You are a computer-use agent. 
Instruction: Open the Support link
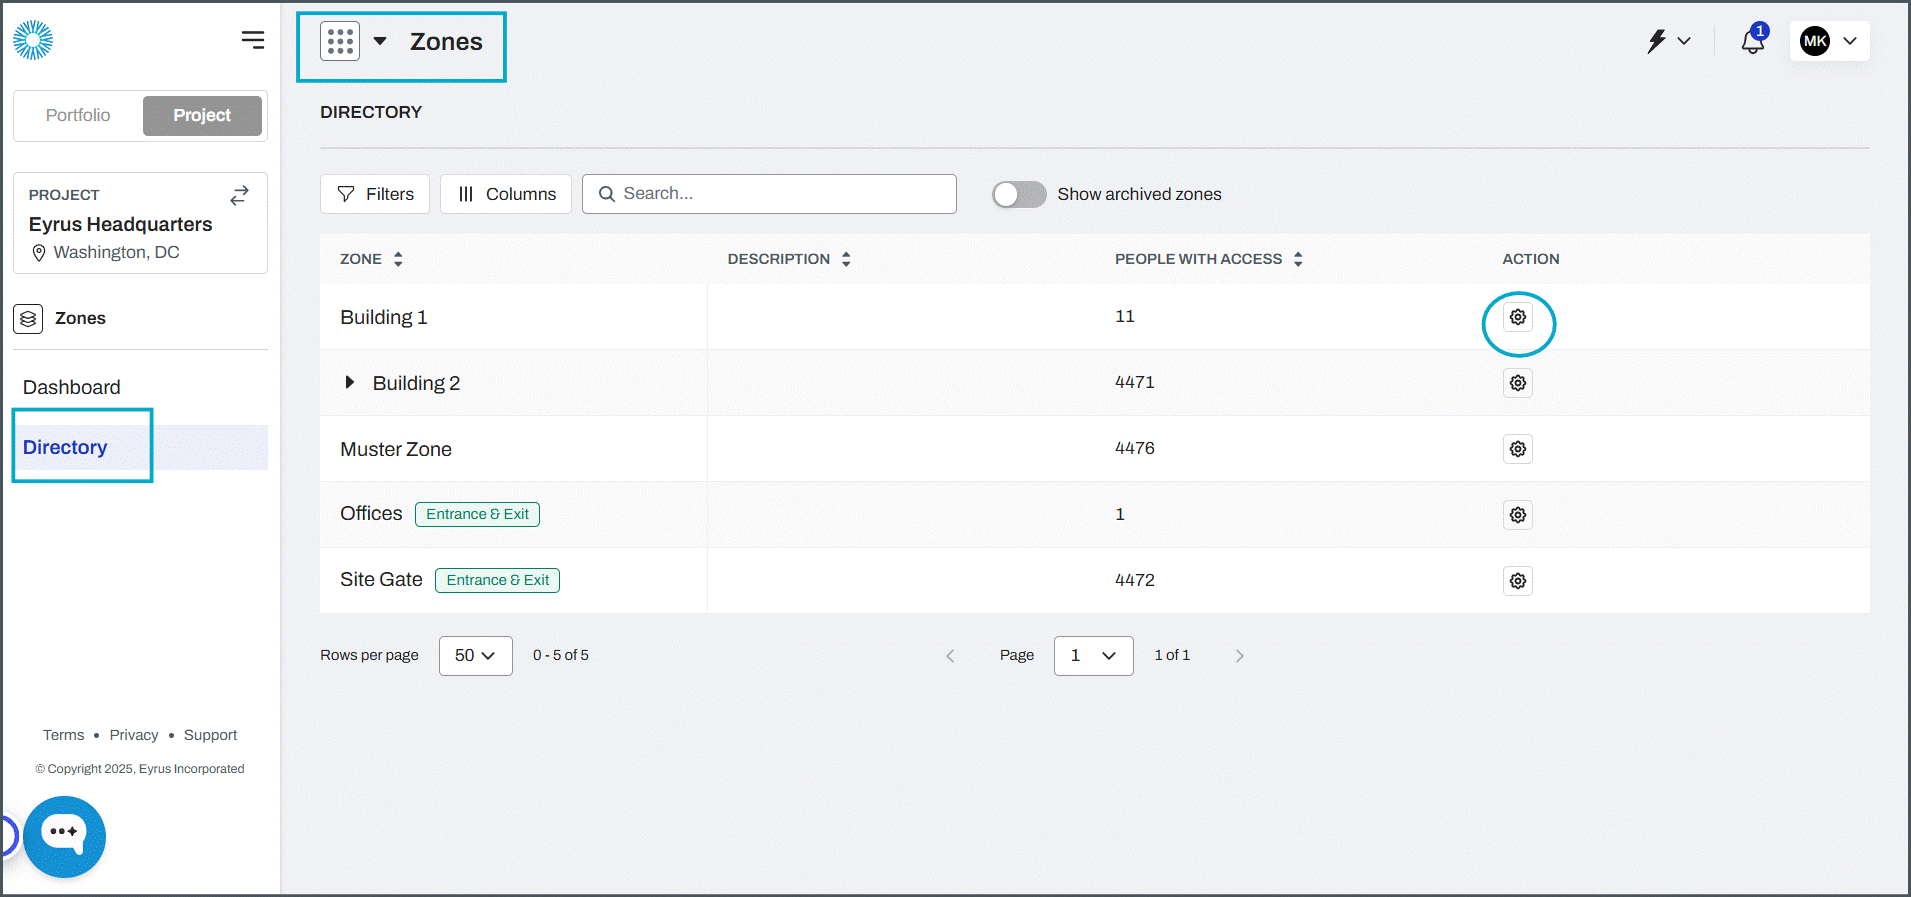(x=210, y=735)
